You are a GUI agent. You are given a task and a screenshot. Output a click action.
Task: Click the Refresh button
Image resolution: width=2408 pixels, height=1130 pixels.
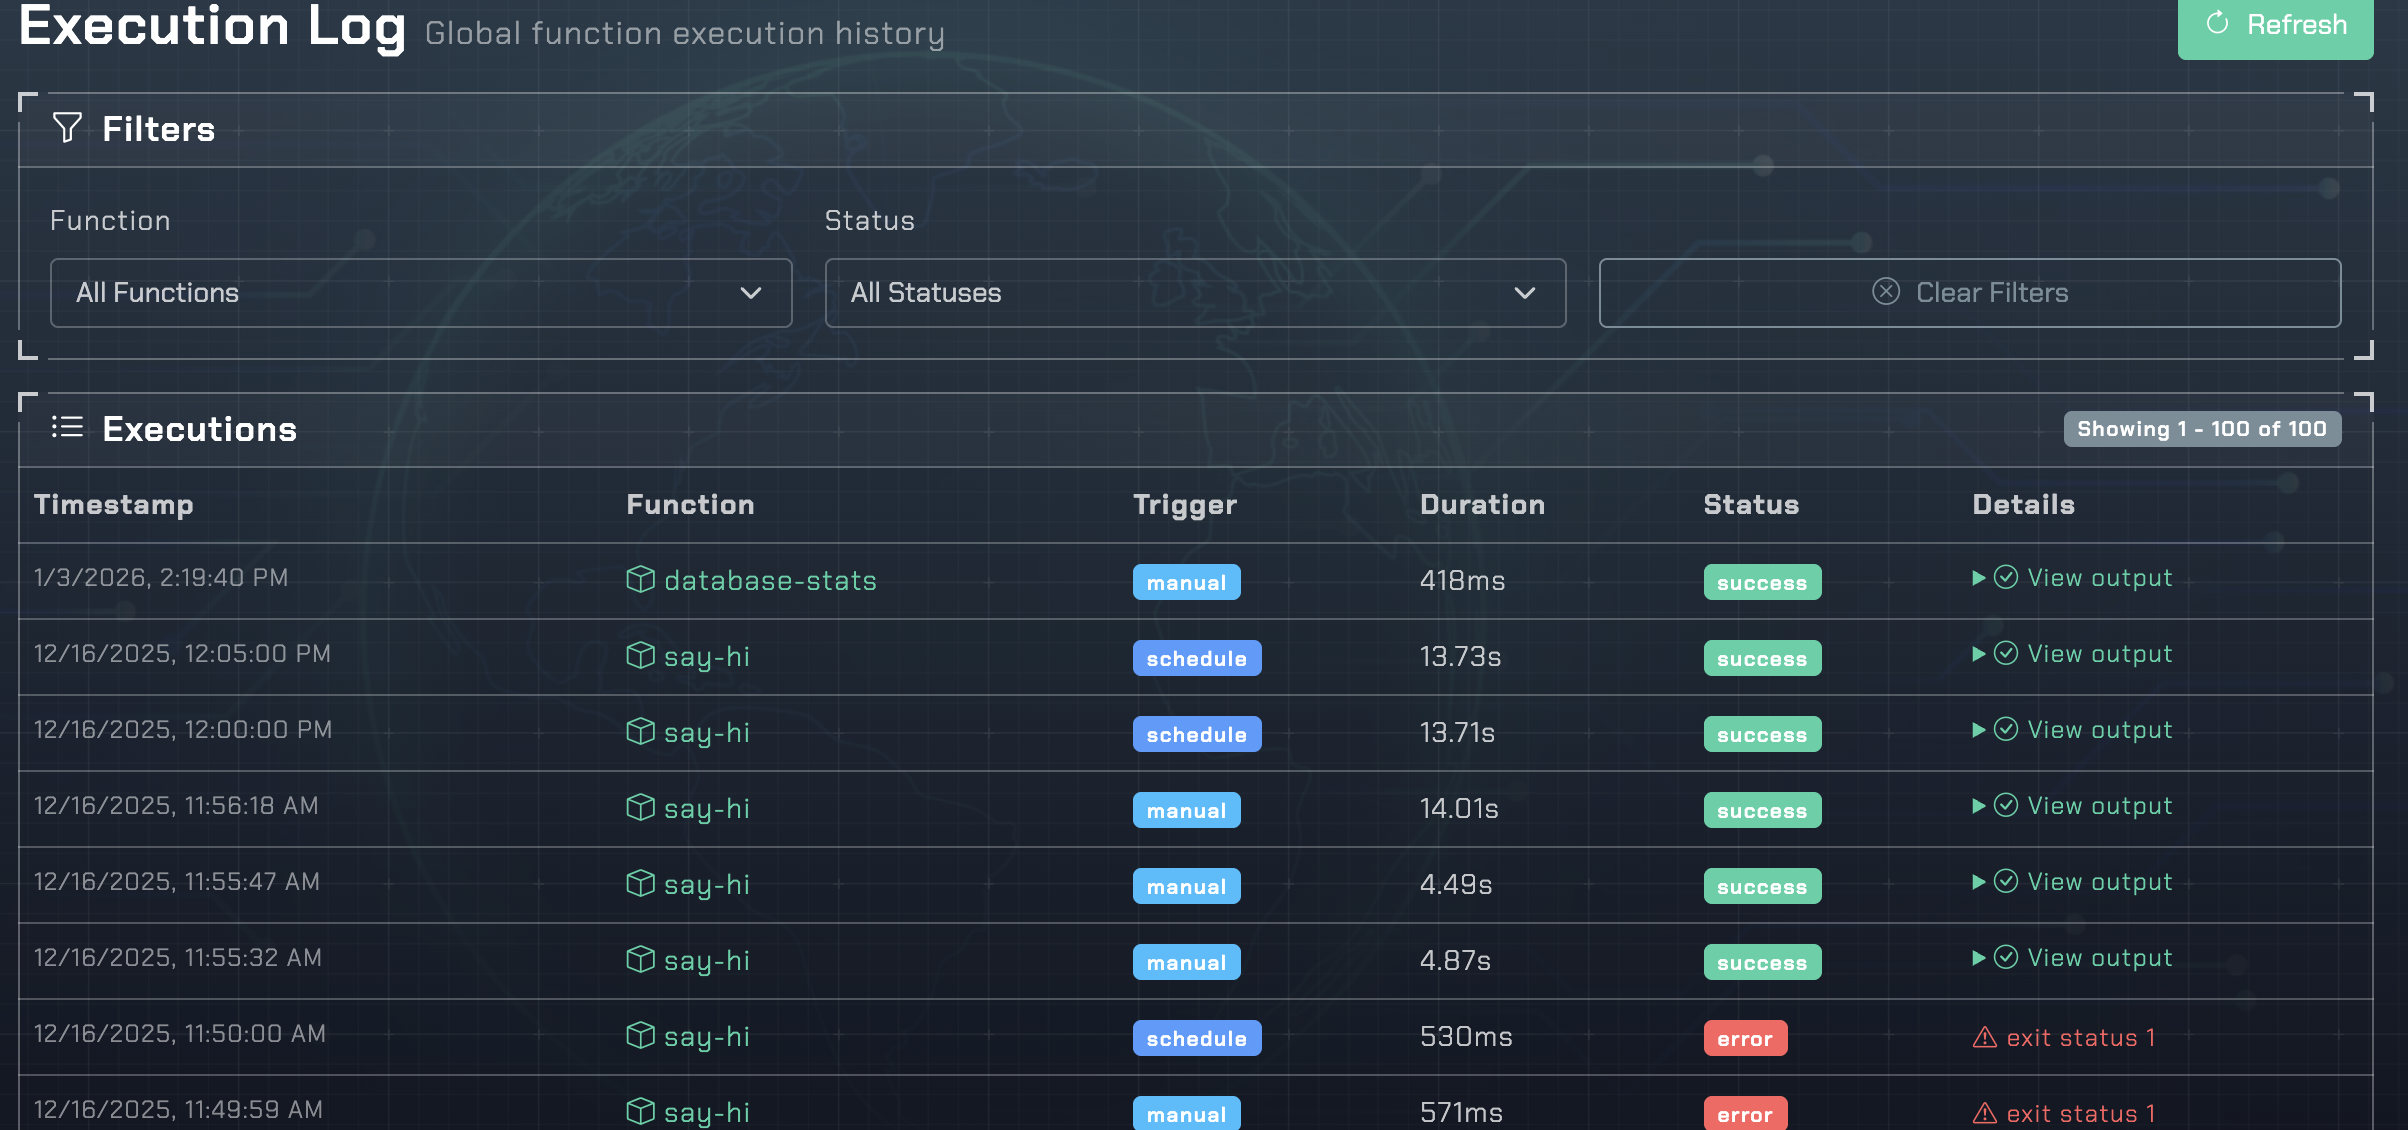(x=2275, y=26)
